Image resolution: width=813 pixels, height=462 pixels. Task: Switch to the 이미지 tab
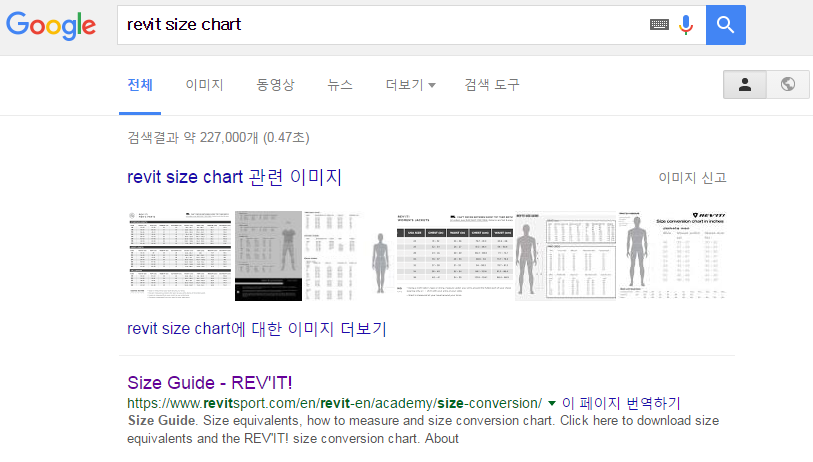pos(204,85)
